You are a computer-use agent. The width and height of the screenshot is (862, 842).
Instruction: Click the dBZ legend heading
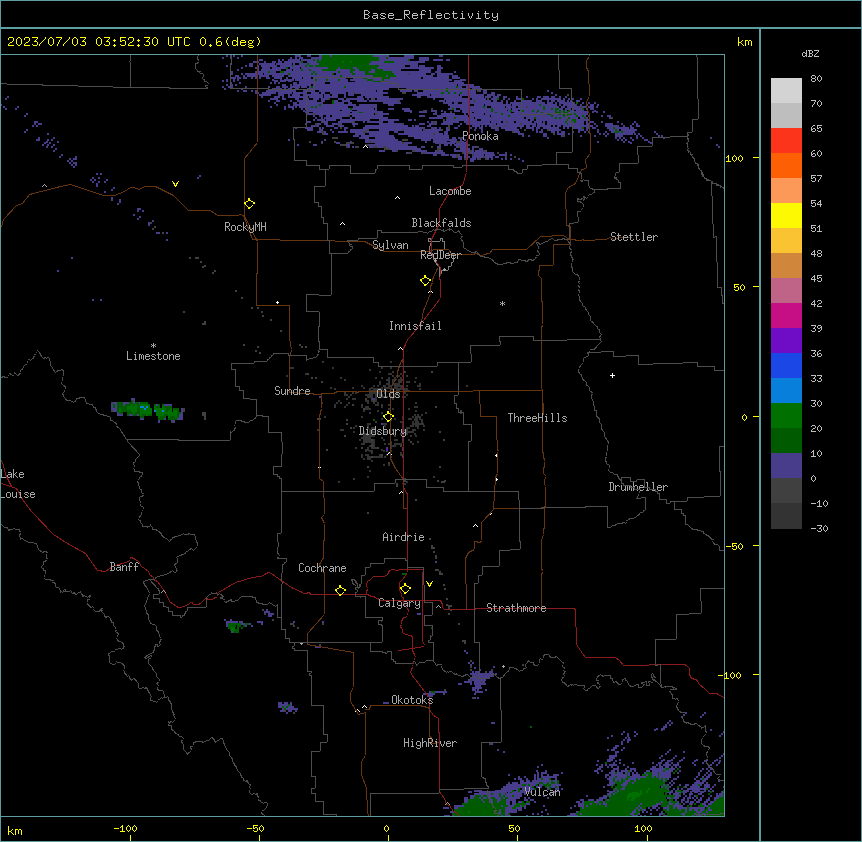click(x=810, y=54)
